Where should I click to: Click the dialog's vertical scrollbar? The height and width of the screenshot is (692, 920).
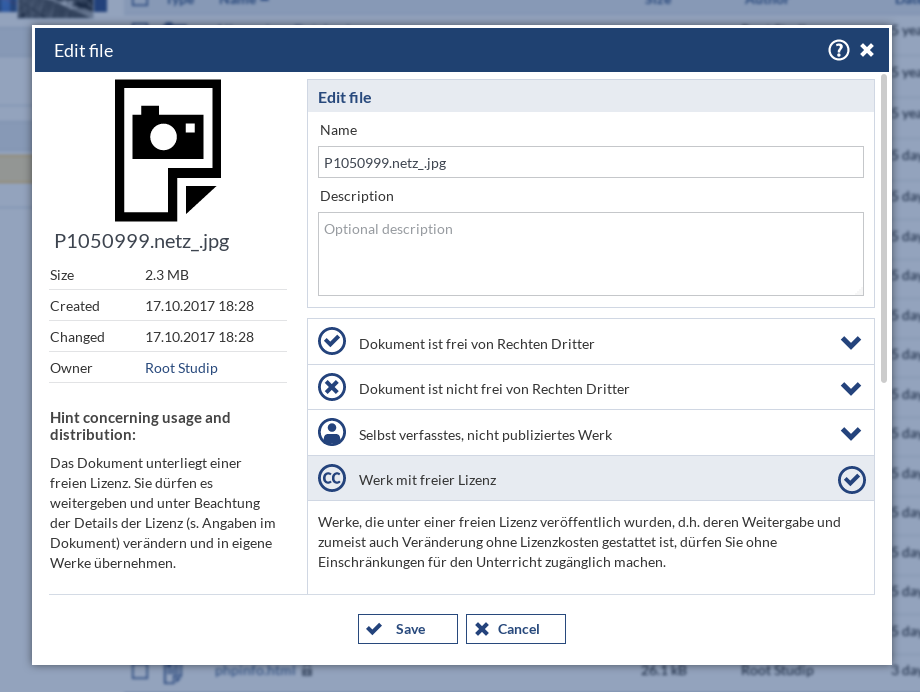(883, 230)
